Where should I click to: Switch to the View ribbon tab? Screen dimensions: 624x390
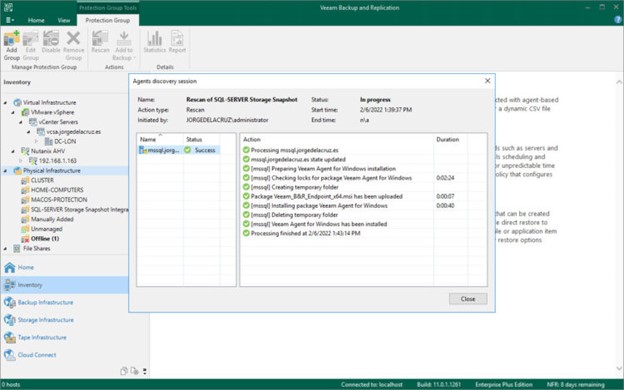(64, 20)
